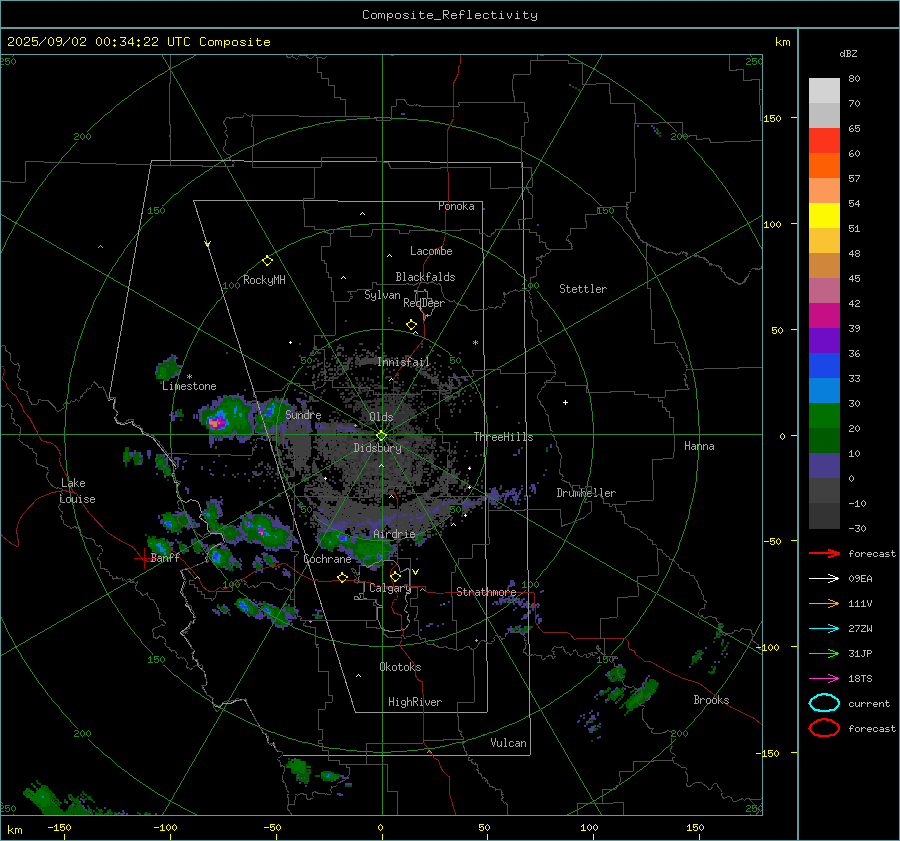Click the Hanna label

coord(699,446)
